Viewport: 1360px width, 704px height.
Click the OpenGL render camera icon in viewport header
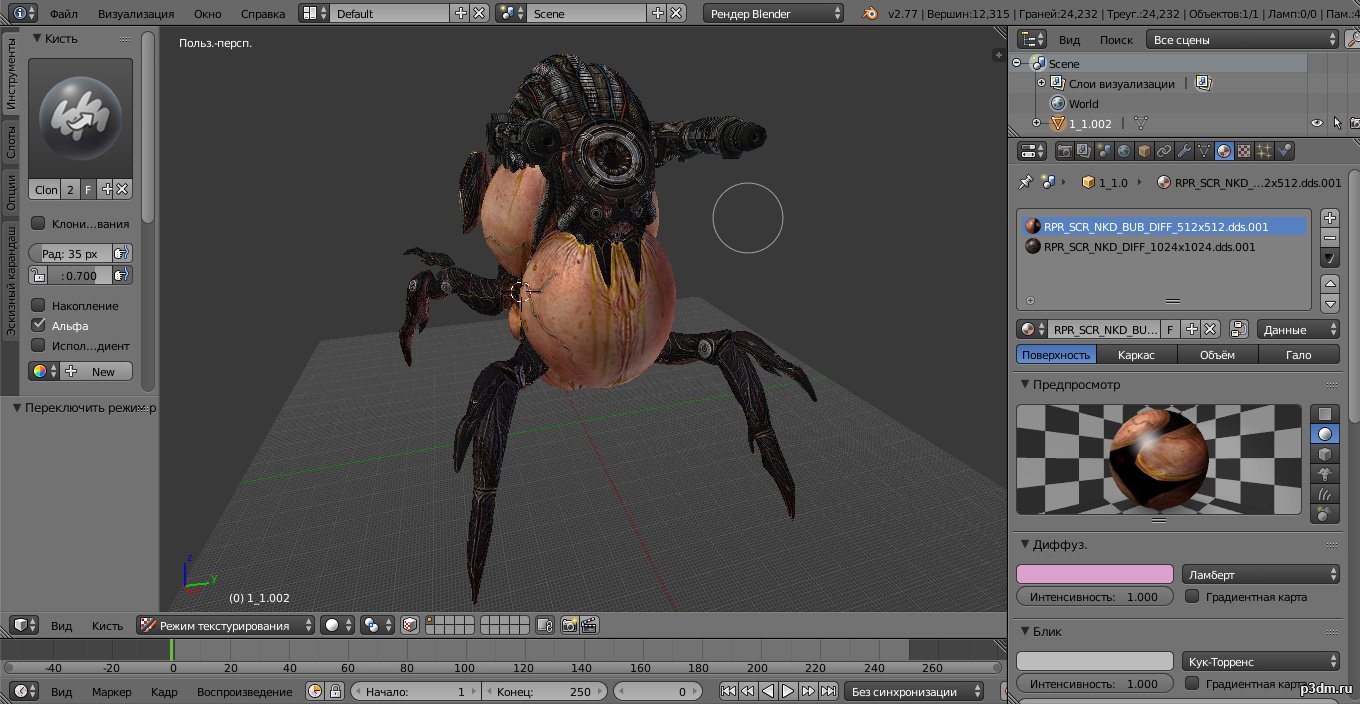click(x=569, y=625)
